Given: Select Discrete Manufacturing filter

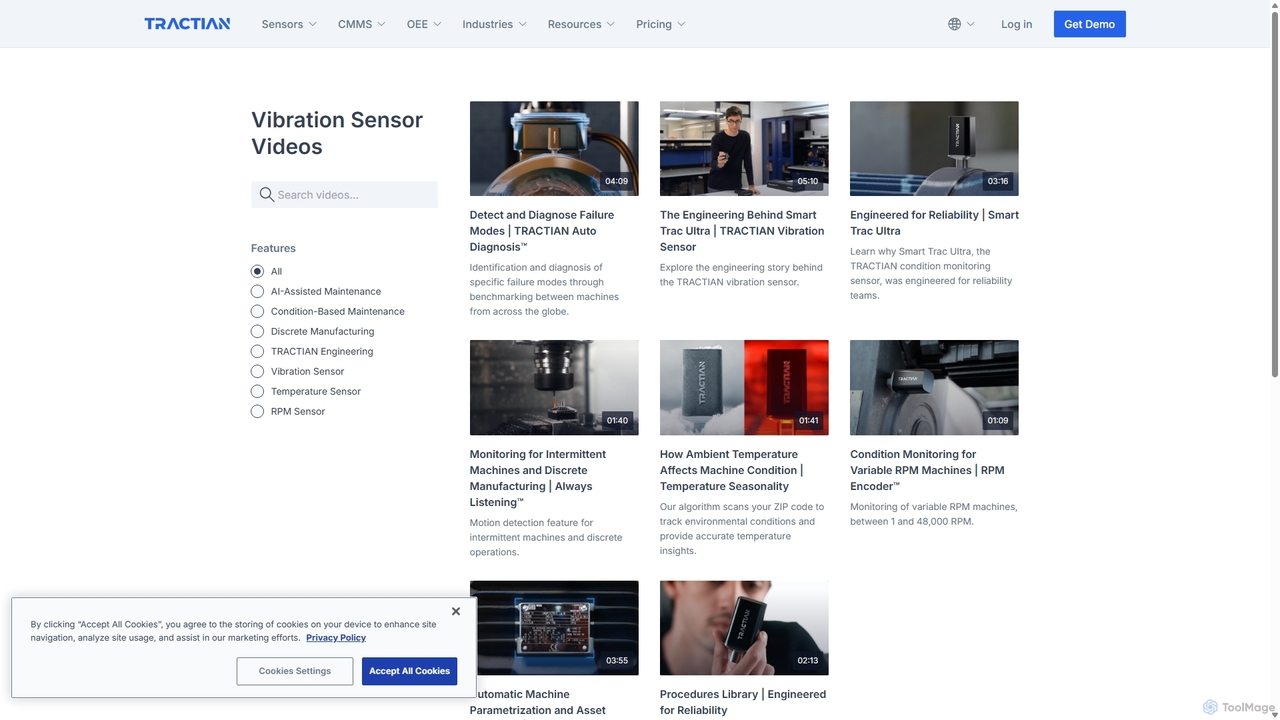Looking at the screenshot, I should pos(257,331).
